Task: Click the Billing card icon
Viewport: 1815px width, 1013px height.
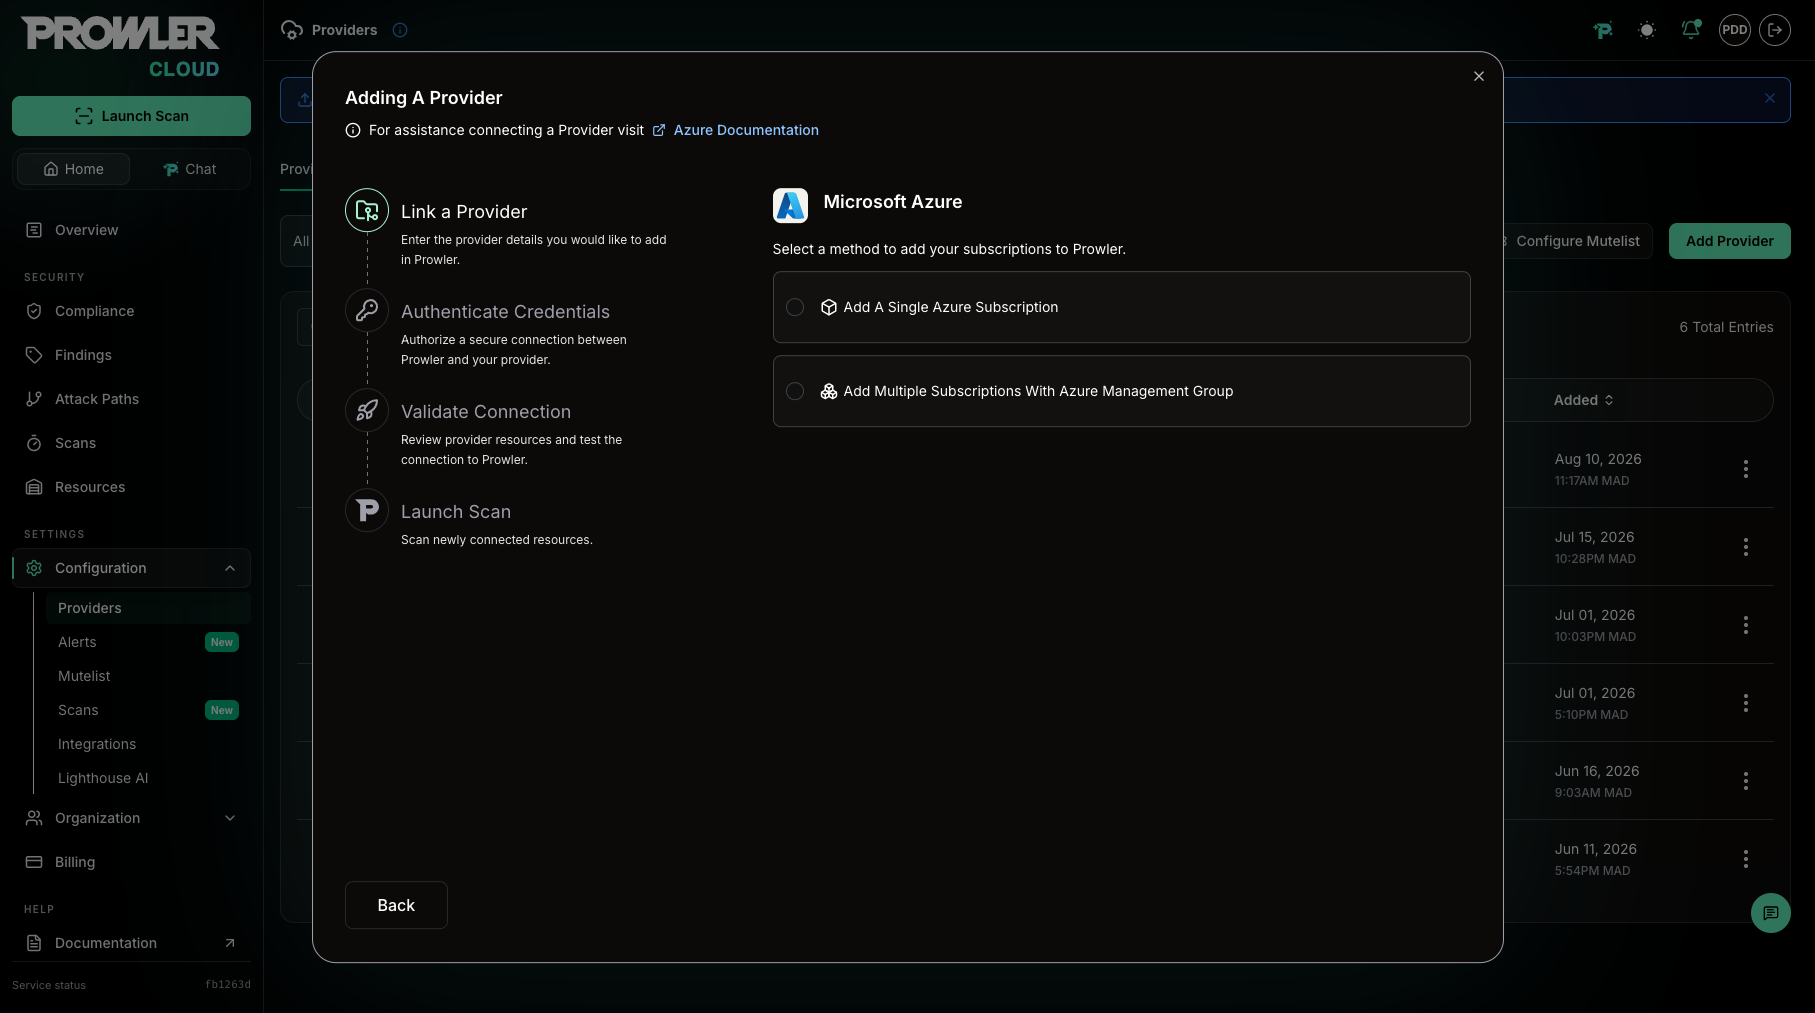Action: [x=34, y=862]
